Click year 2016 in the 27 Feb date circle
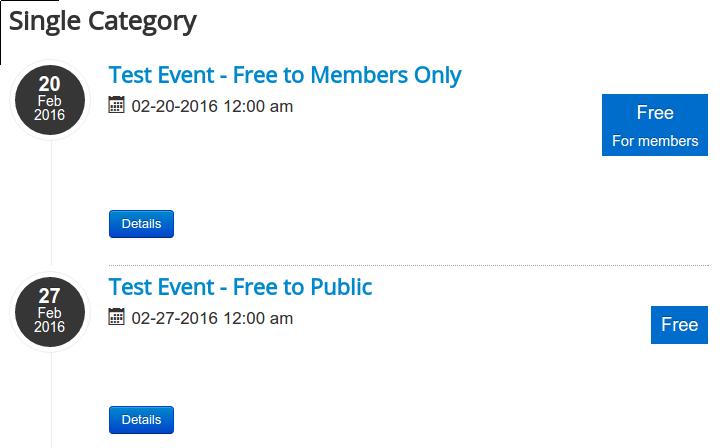Screen dimensions: 725x448 (49, 327)
